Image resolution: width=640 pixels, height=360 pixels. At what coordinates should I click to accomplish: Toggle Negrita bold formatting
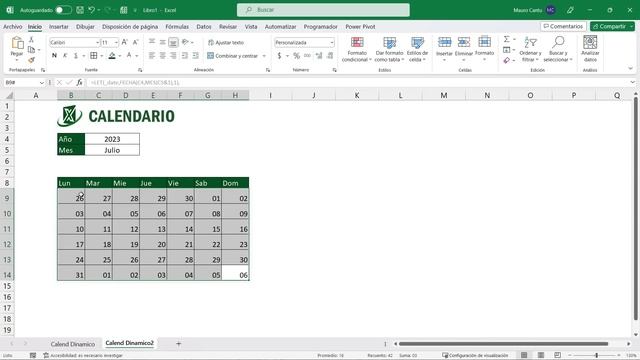click(x=54, y=56)
